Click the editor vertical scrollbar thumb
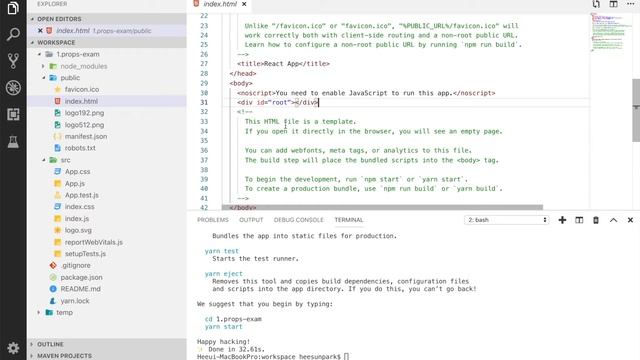Viewport: 640px width, 360px height. tap(636, 110)
